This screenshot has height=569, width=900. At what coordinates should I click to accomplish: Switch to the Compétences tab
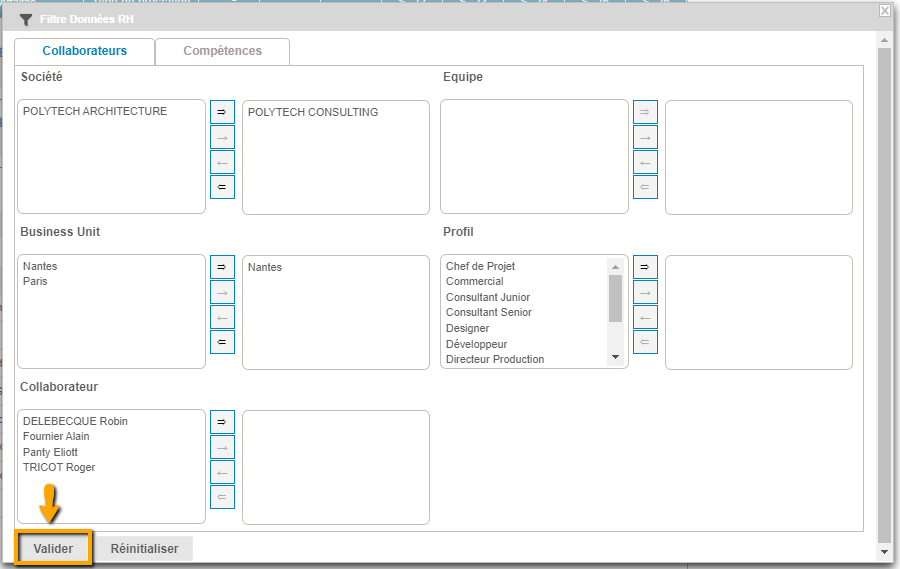tap(222, 51)
